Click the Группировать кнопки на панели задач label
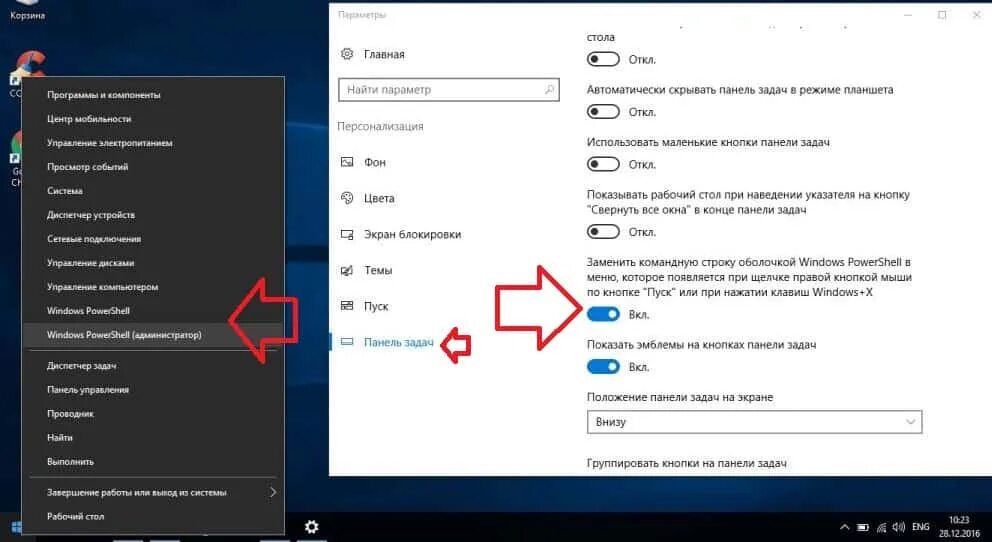The width and height of the screenshot is (992, 542). point(686,463)
